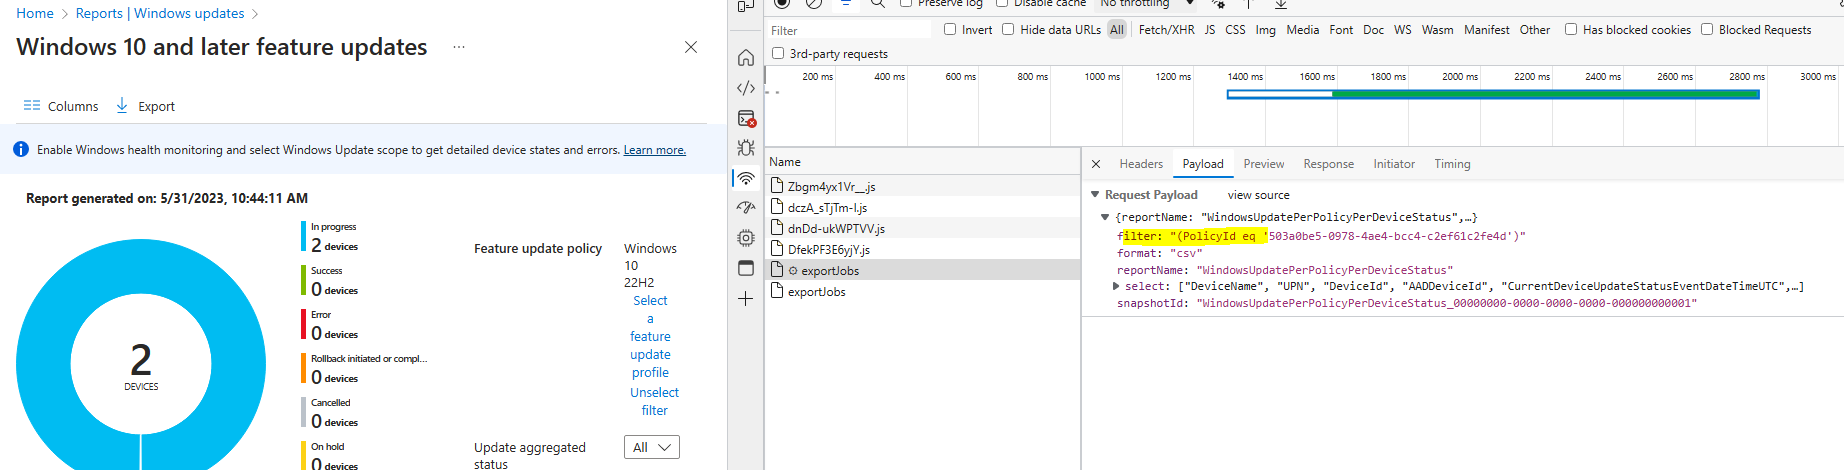Open network search magnifier

(x=877, y=4)
